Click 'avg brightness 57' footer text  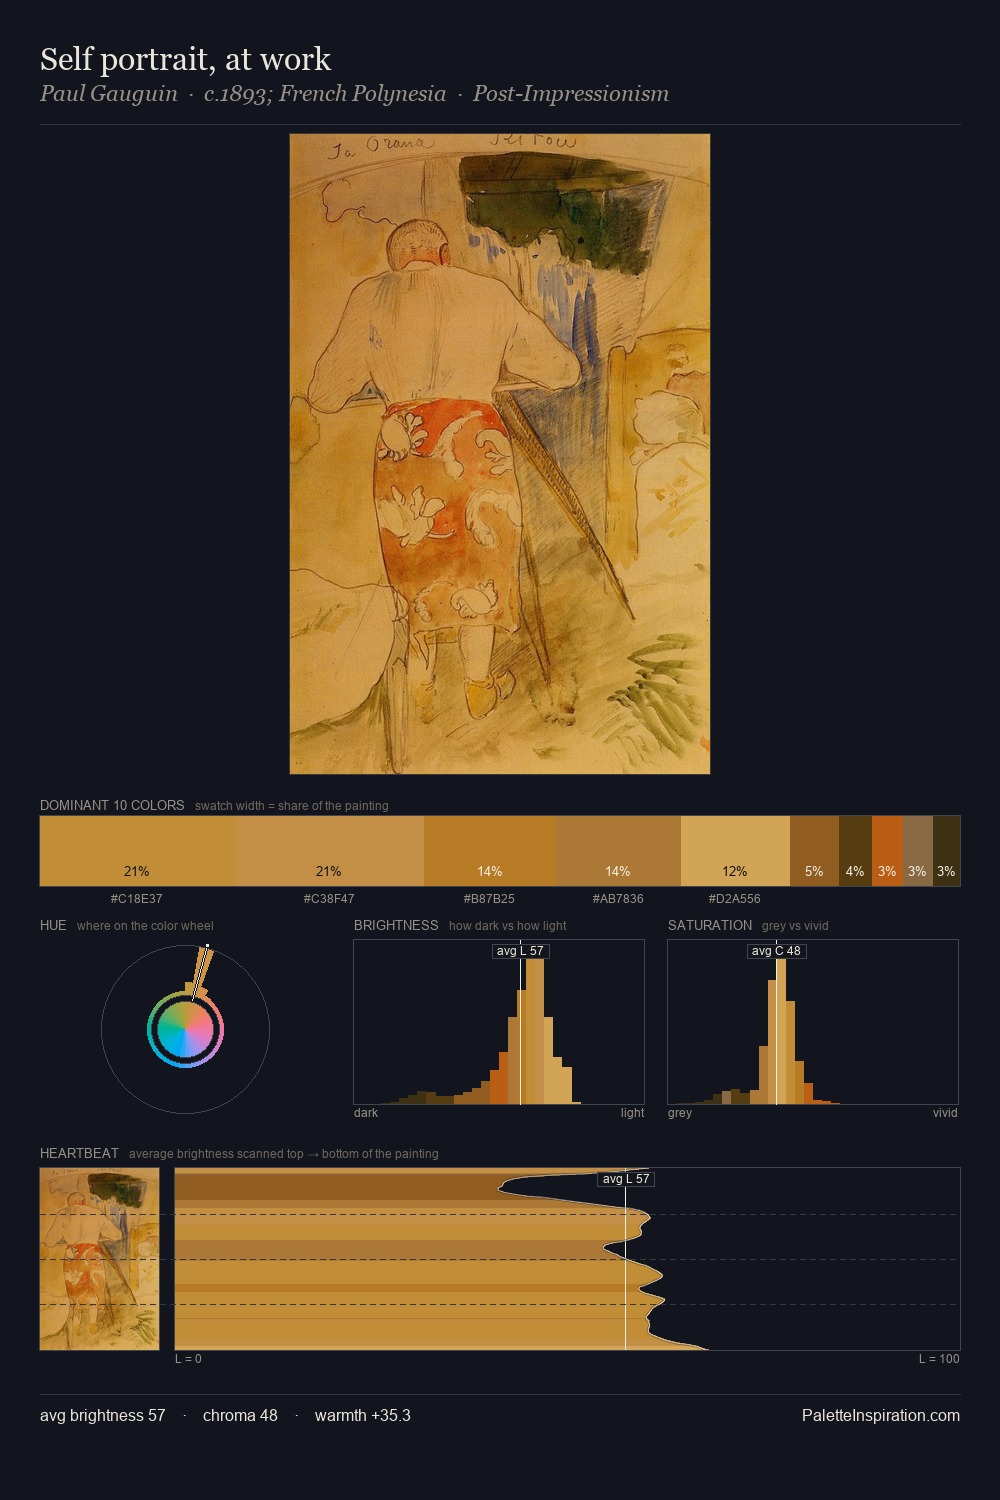click(x=103, y=1415)
